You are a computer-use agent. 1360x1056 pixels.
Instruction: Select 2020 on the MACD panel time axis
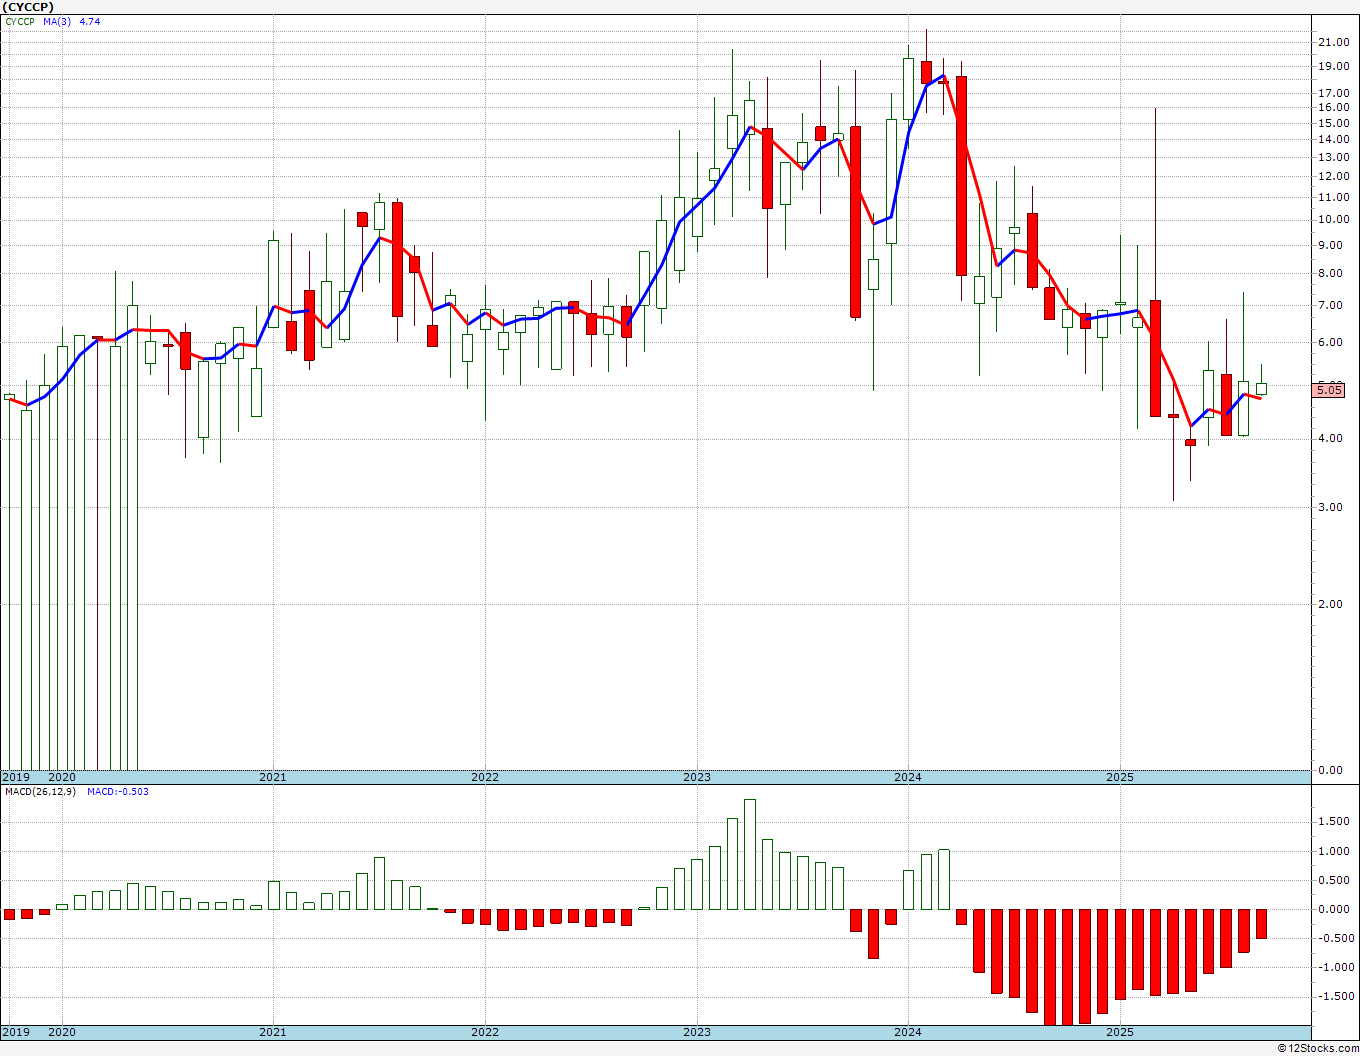(62, 1032)
